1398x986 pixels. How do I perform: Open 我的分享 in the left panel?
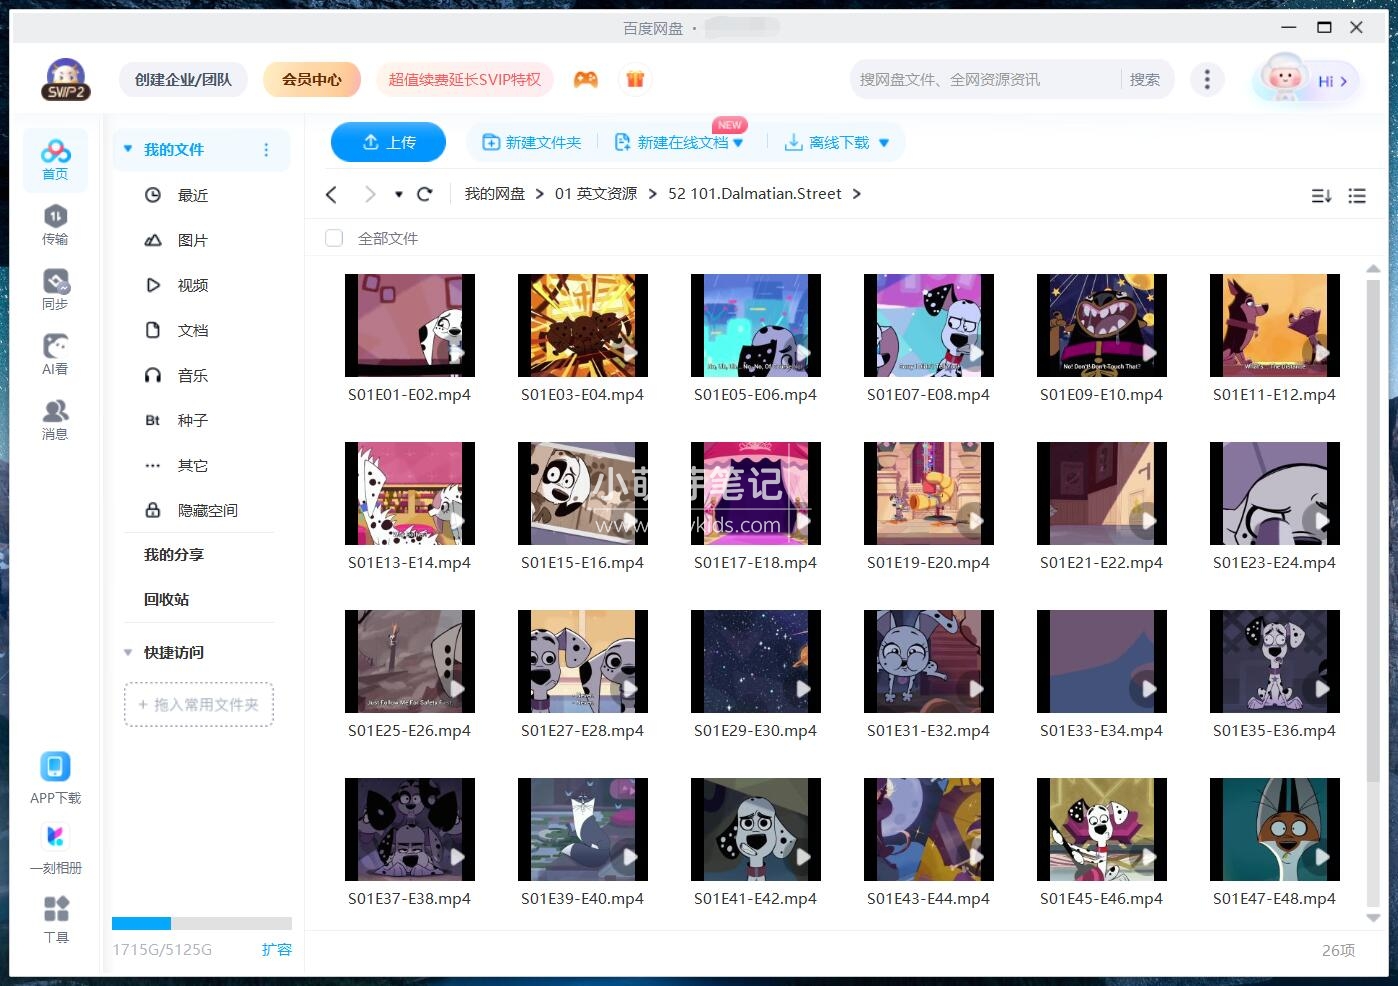172,554
